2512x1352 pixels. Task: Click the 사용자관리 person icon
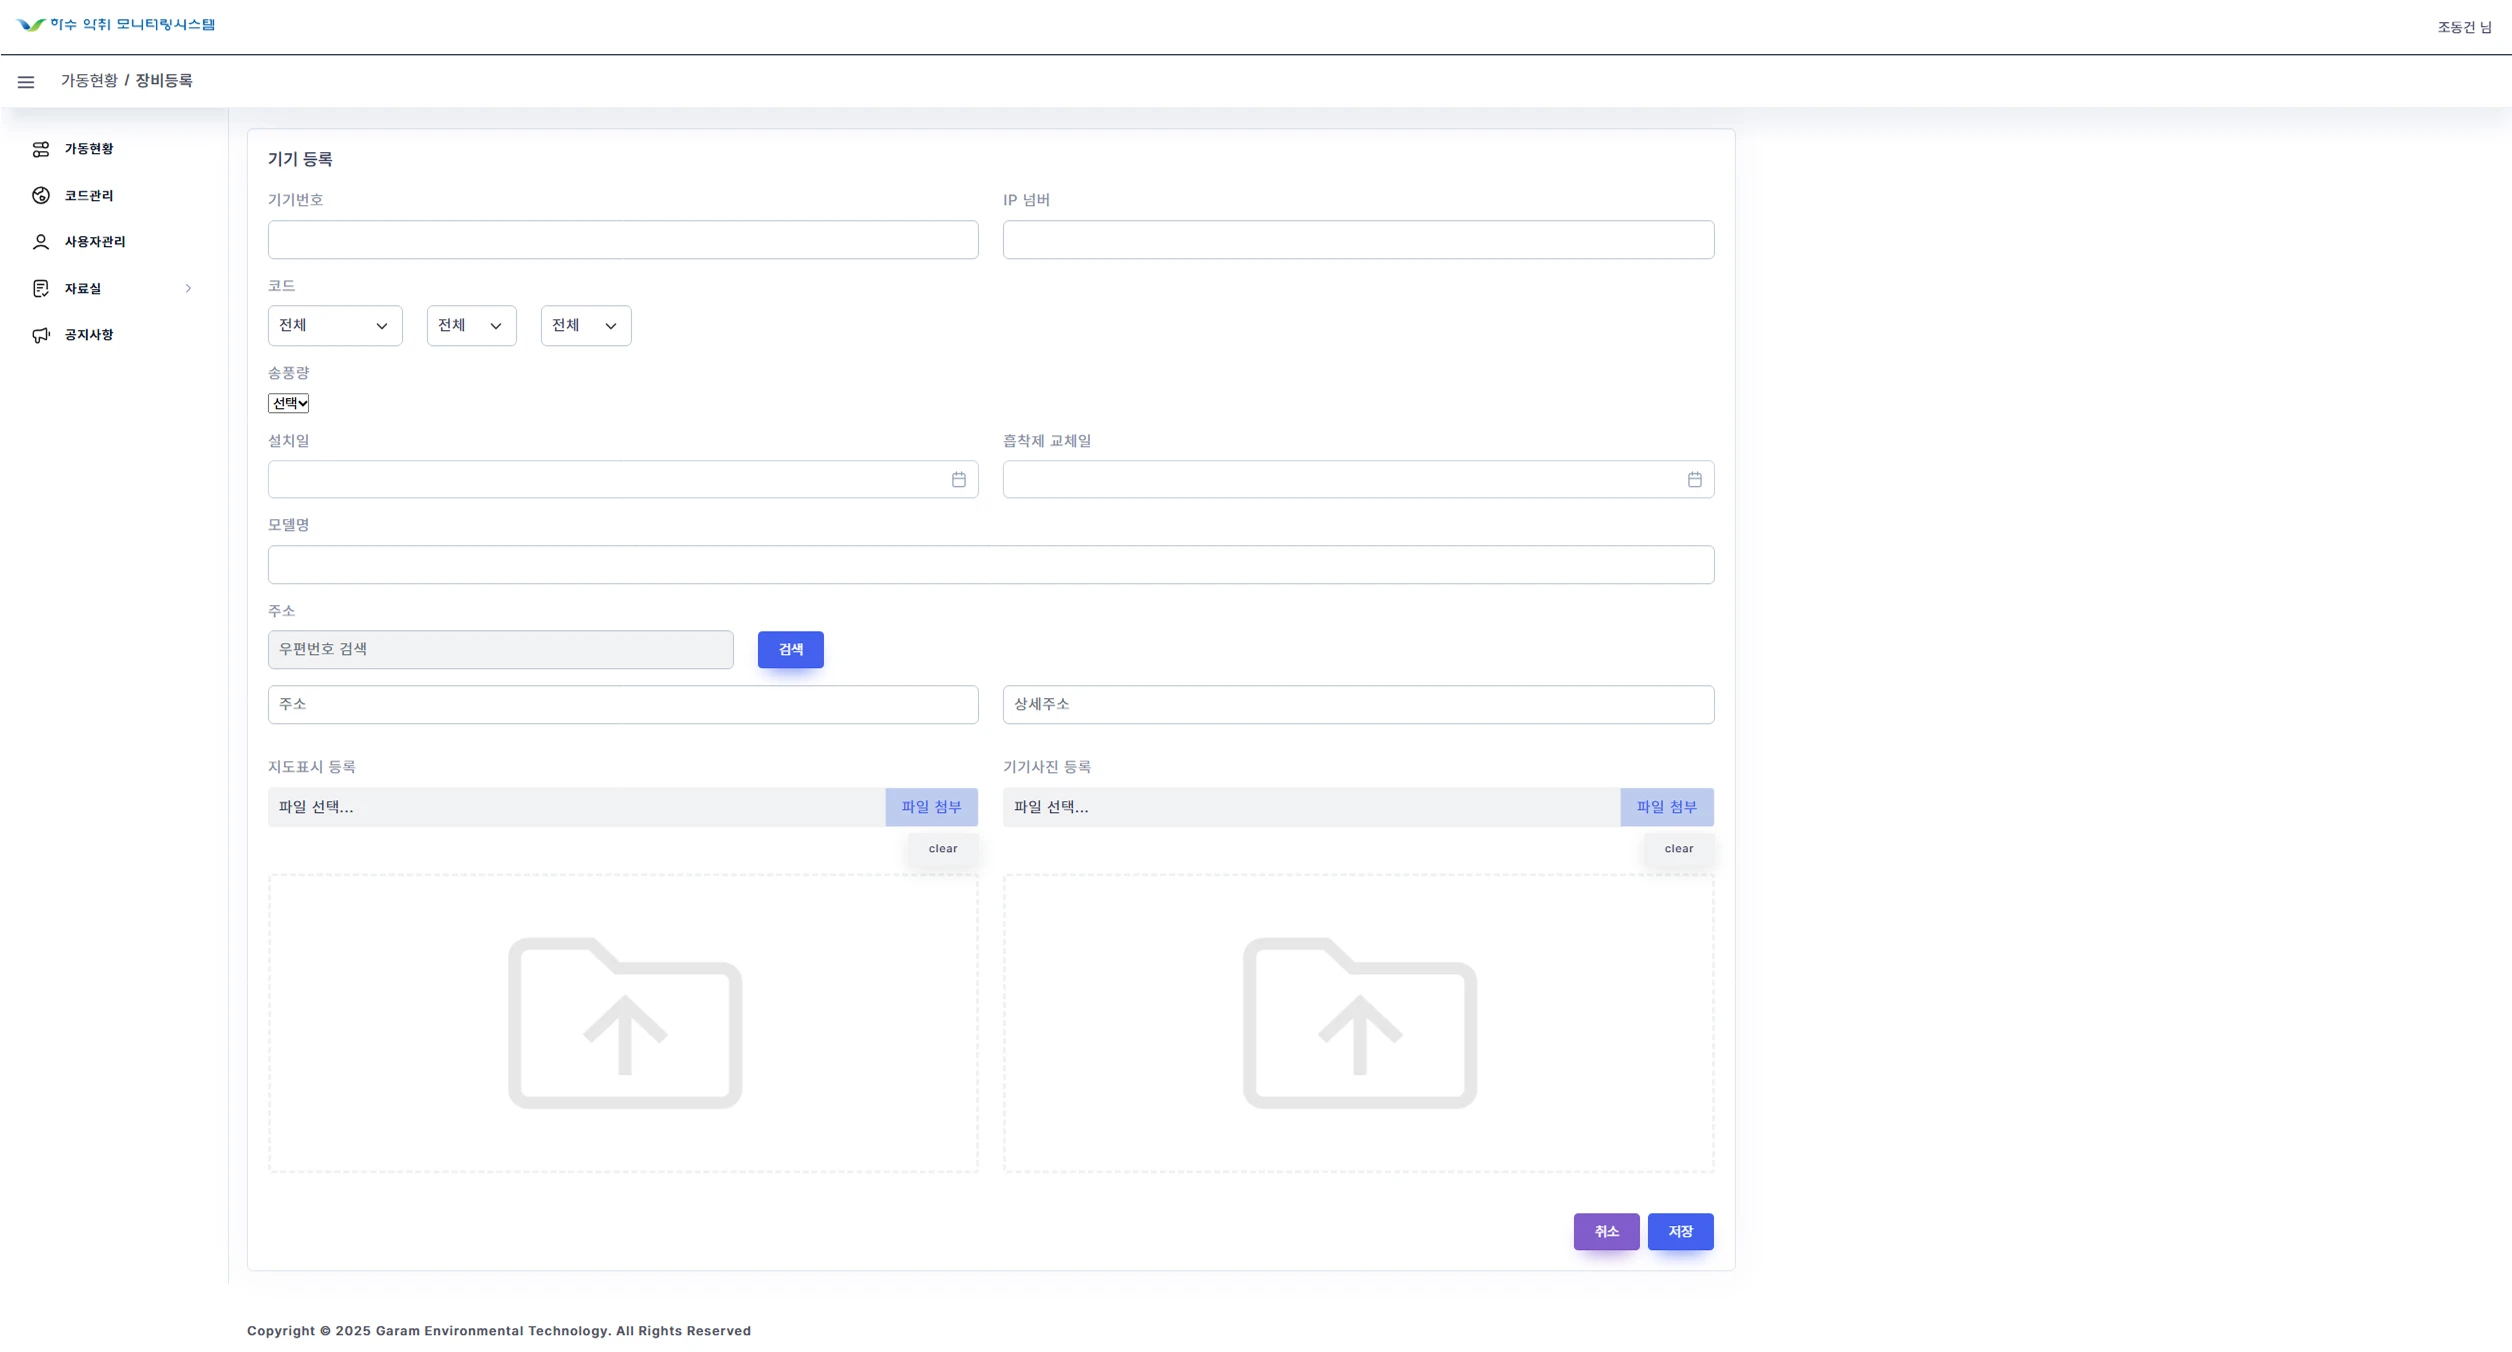point(41,242)
